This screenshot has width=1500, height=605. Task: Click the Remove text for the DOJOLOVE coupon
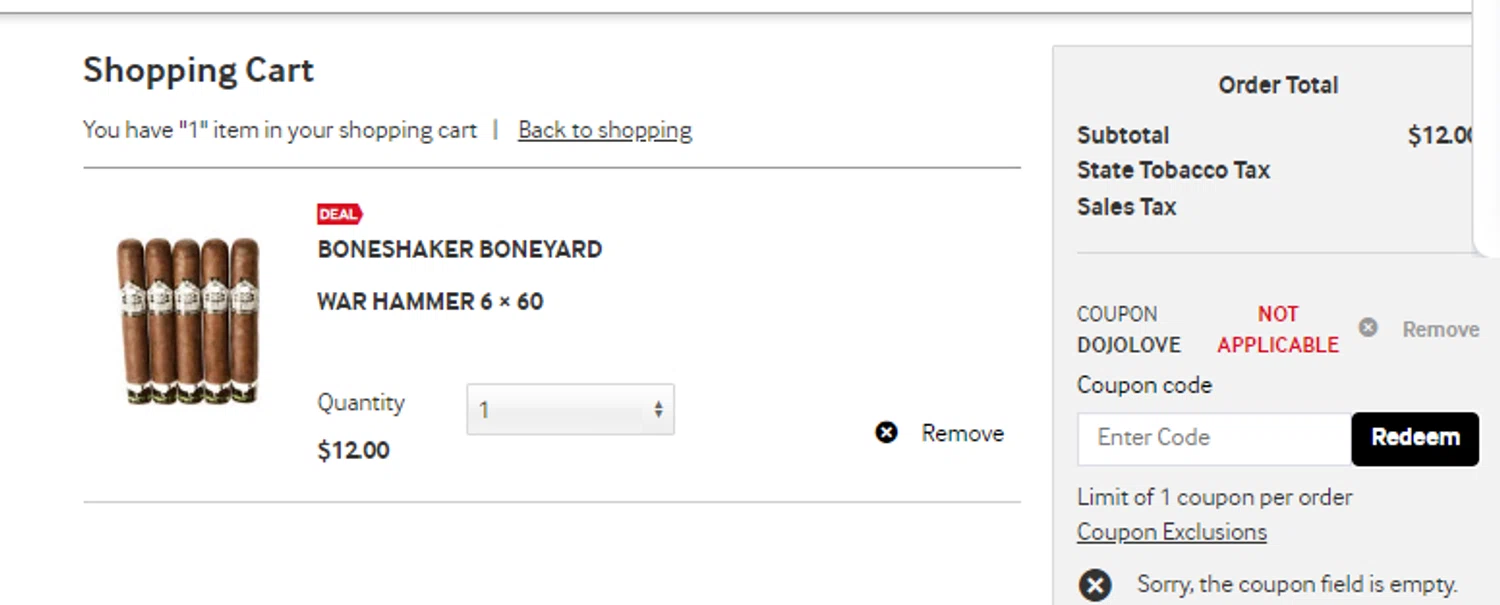1440,329
